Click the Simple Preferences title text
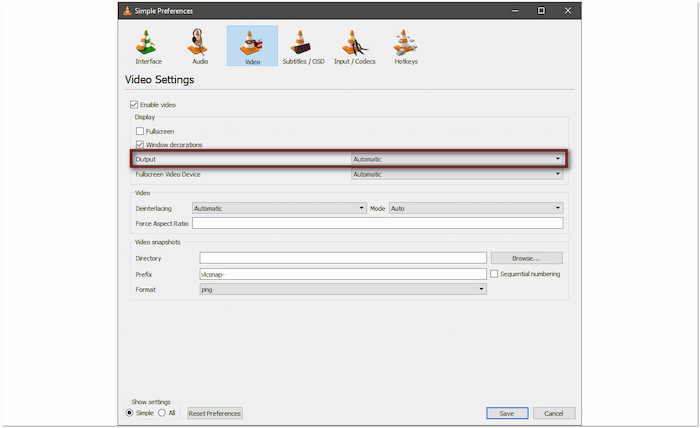The height and width of the screenshot is (428, 700). coord(163,11)
